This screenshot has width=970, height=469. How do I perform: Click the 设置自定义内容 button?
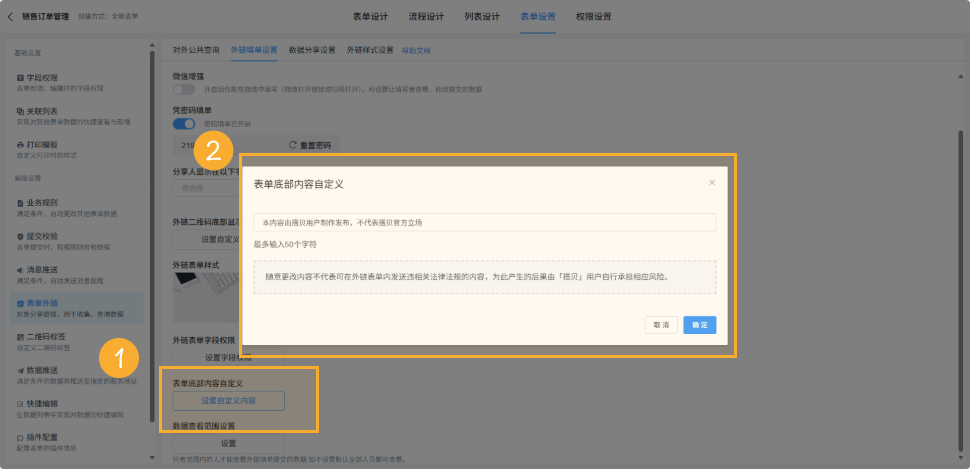point(228,401)
